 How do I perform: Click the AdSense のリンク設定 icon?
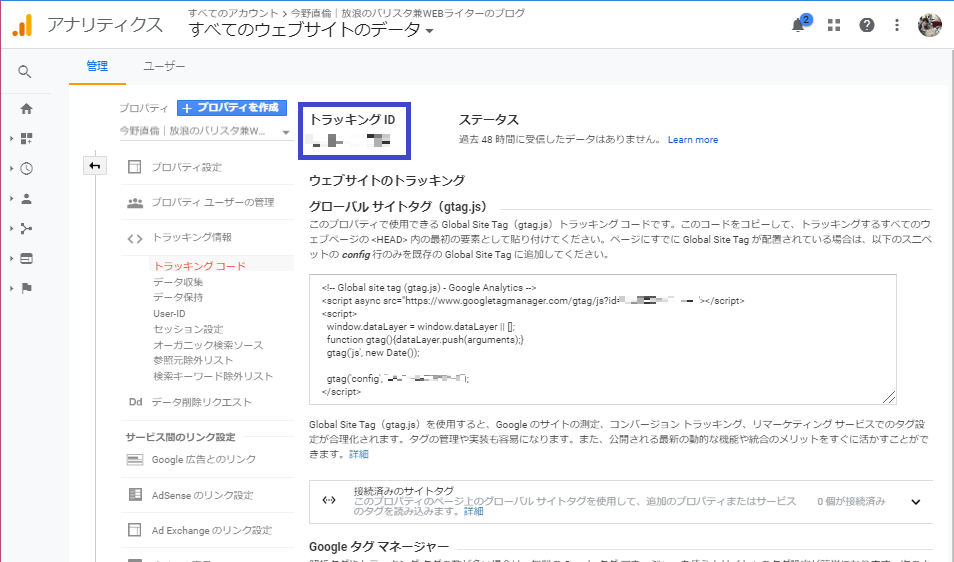pos(135,494)
